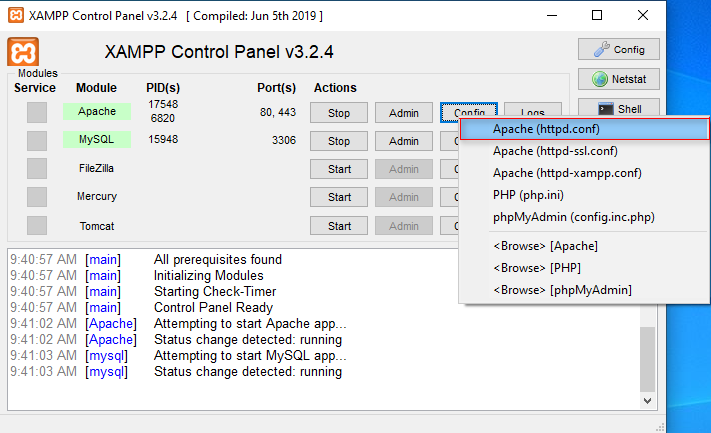Stop the Apache module
The height and width of the screenshot is (433, 711).
click(x=339, y=112)
